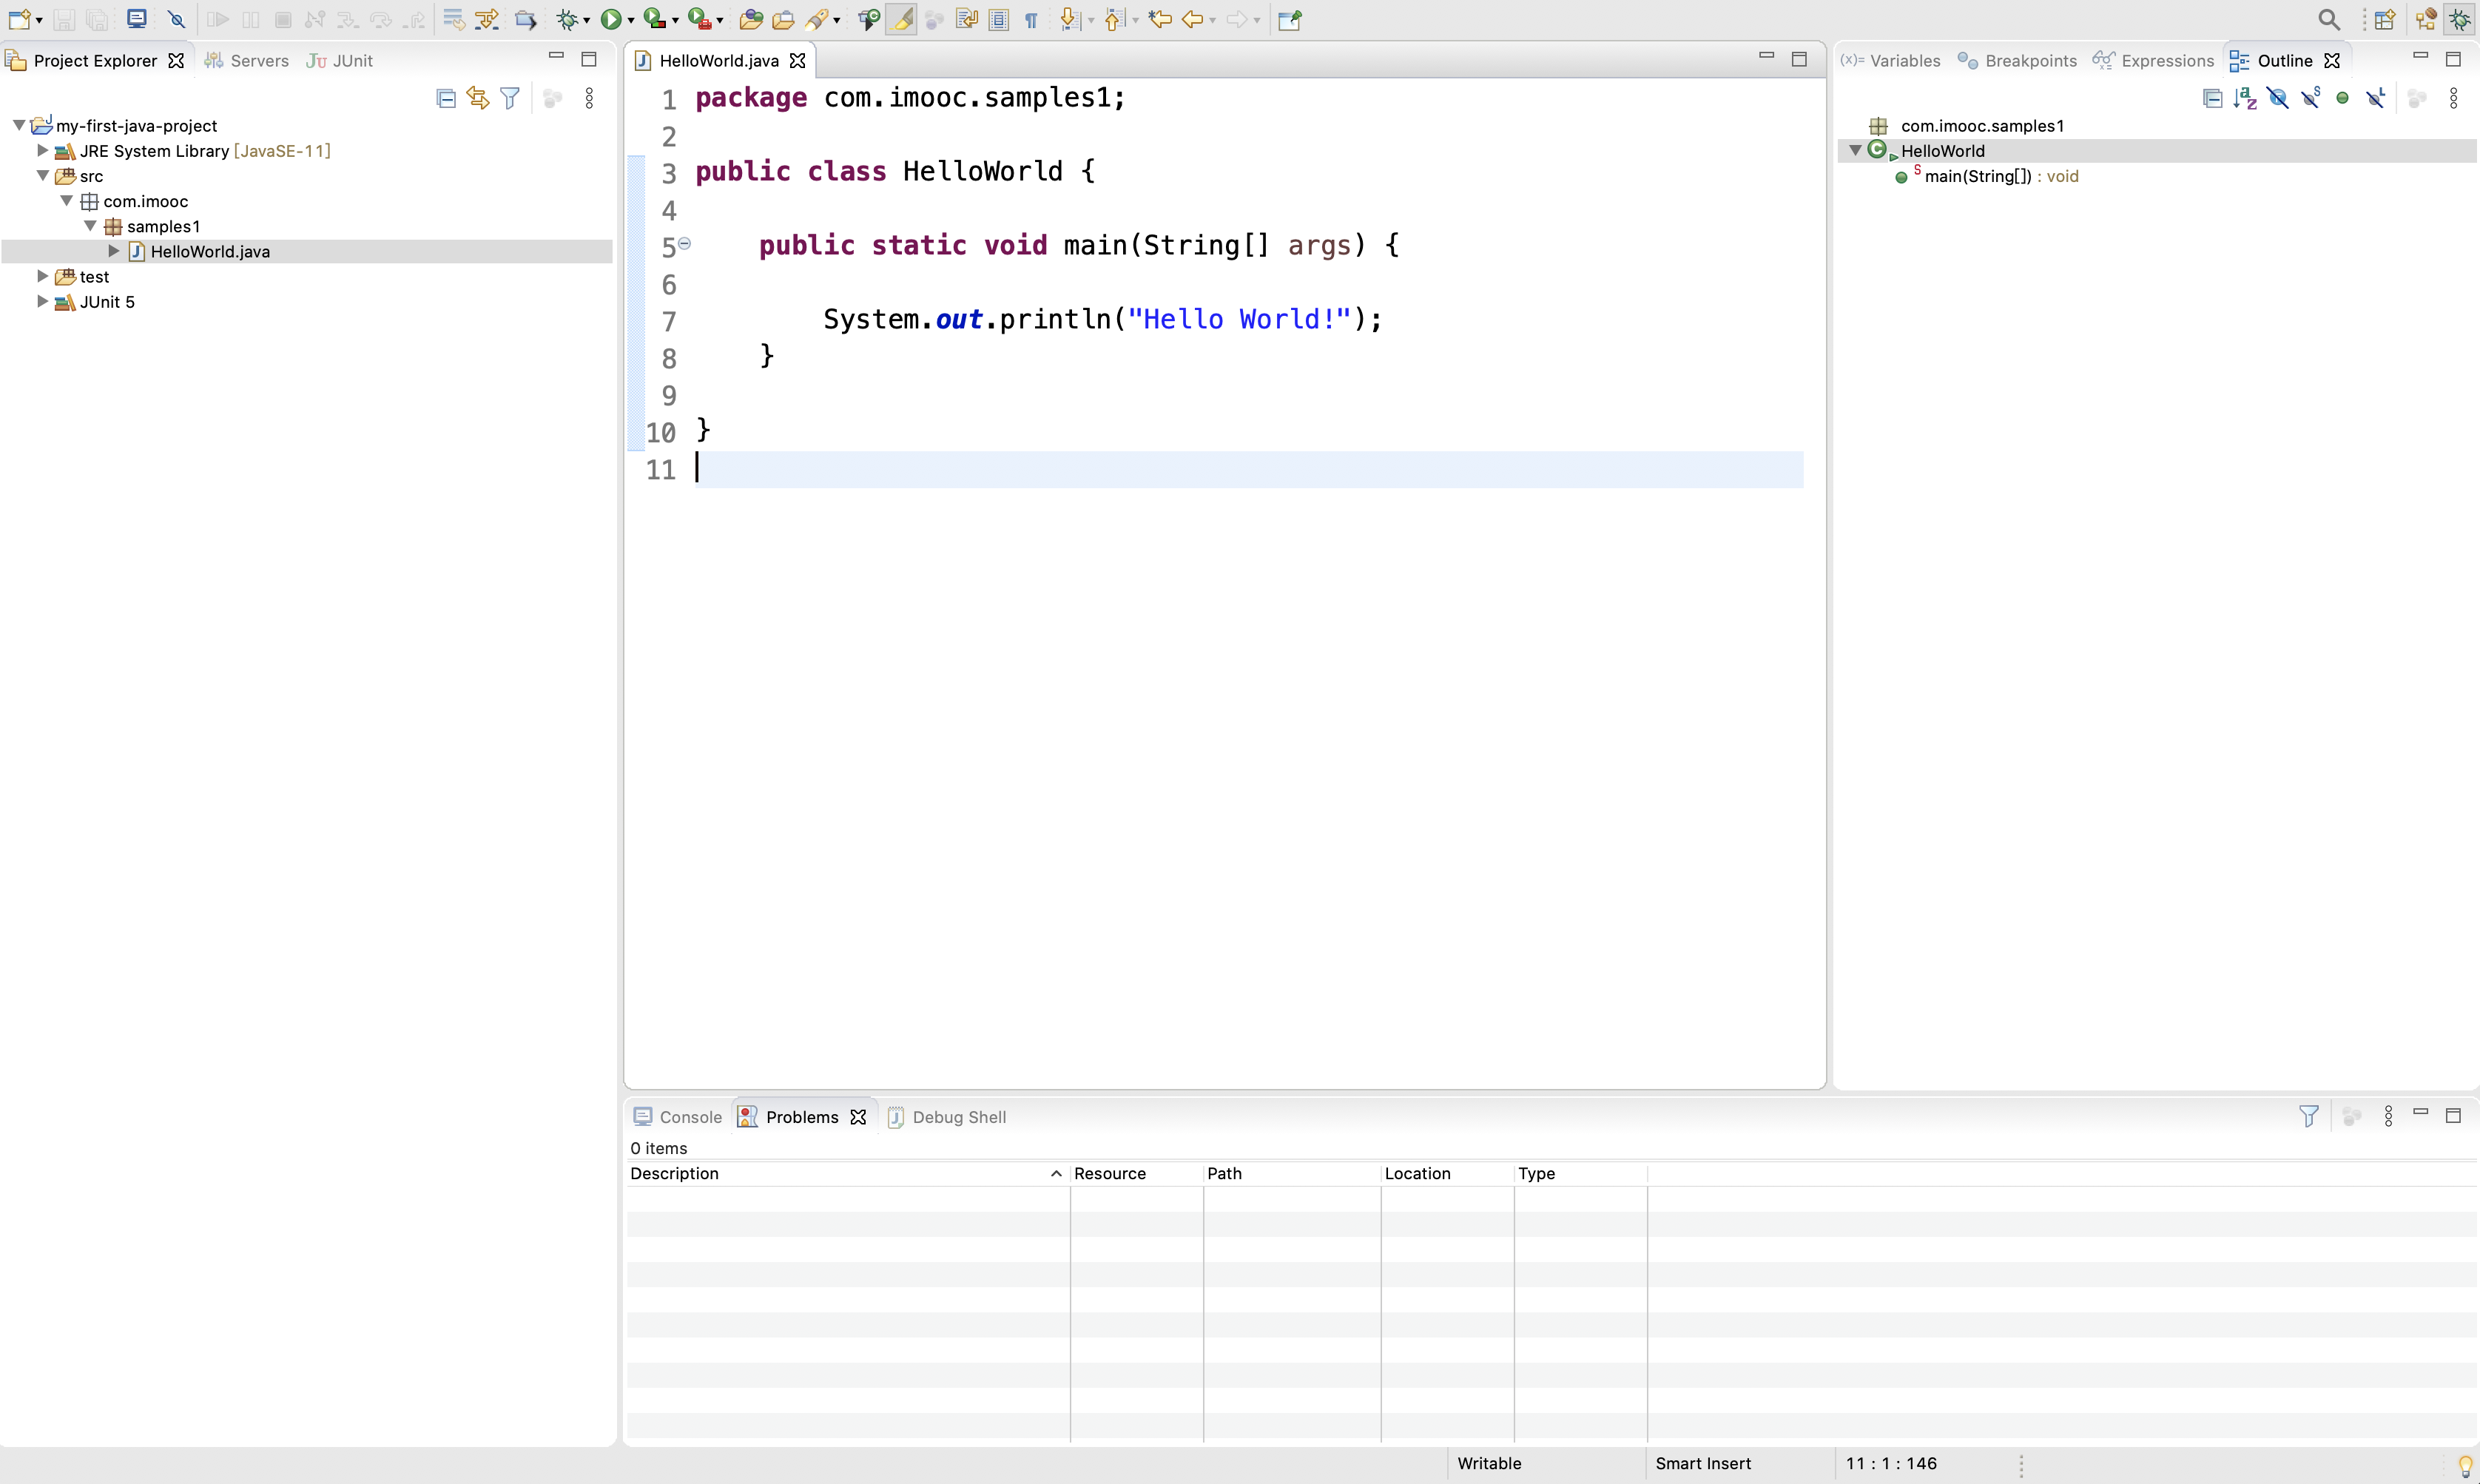Open dropdown arrow next to Debug
Screen dimensions: 2480x1484
pyautogui.click(x=587, y=20)
